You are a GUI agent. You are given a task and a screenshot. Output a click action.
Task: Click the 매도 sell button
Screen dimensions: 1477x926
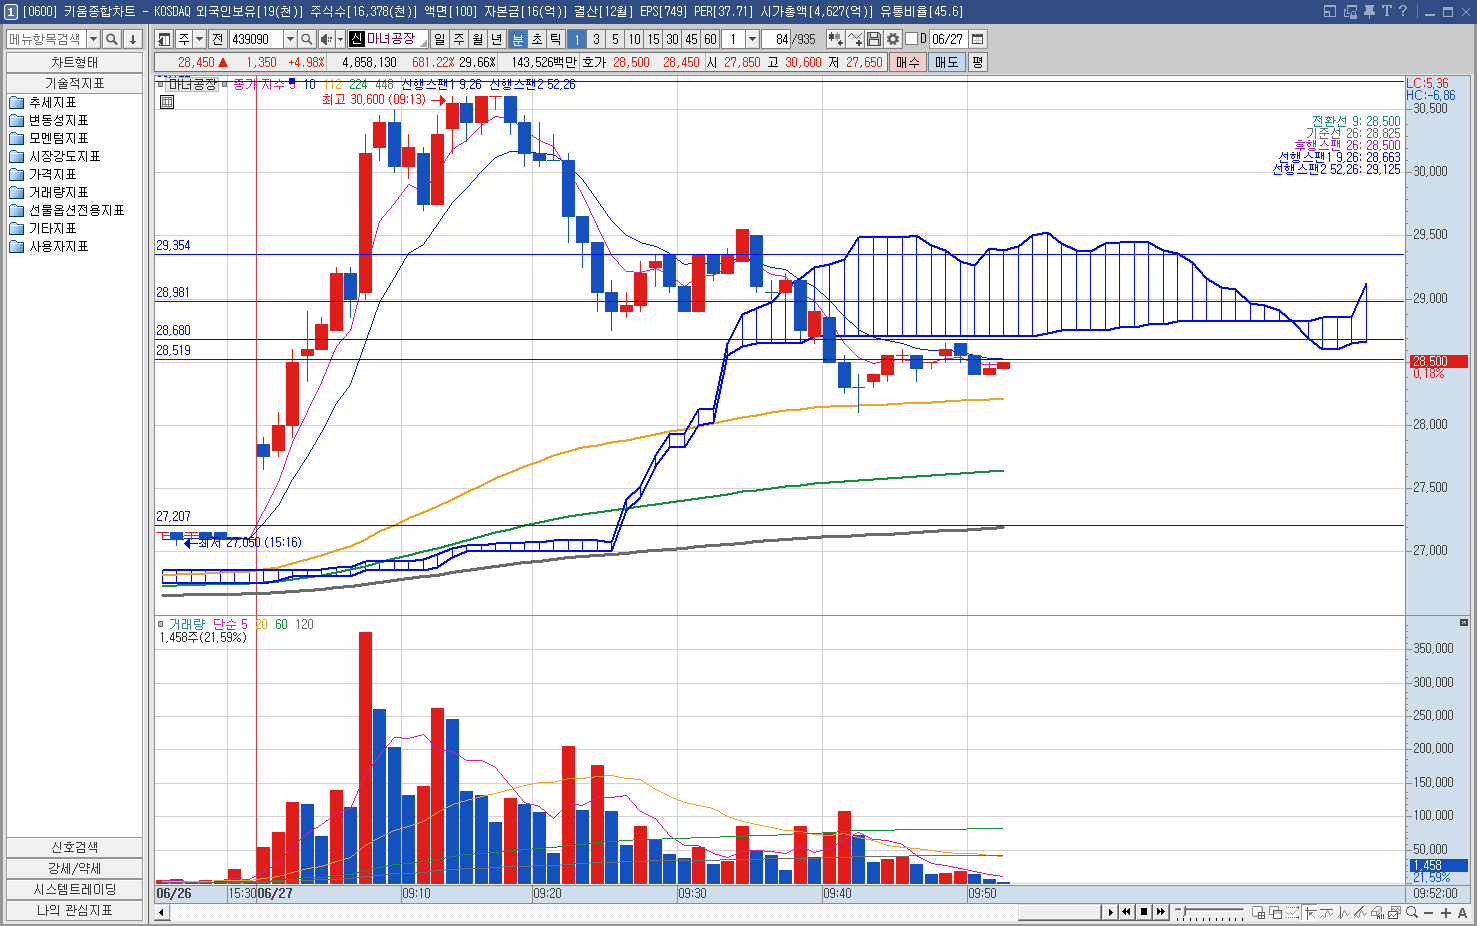point(946,62)
